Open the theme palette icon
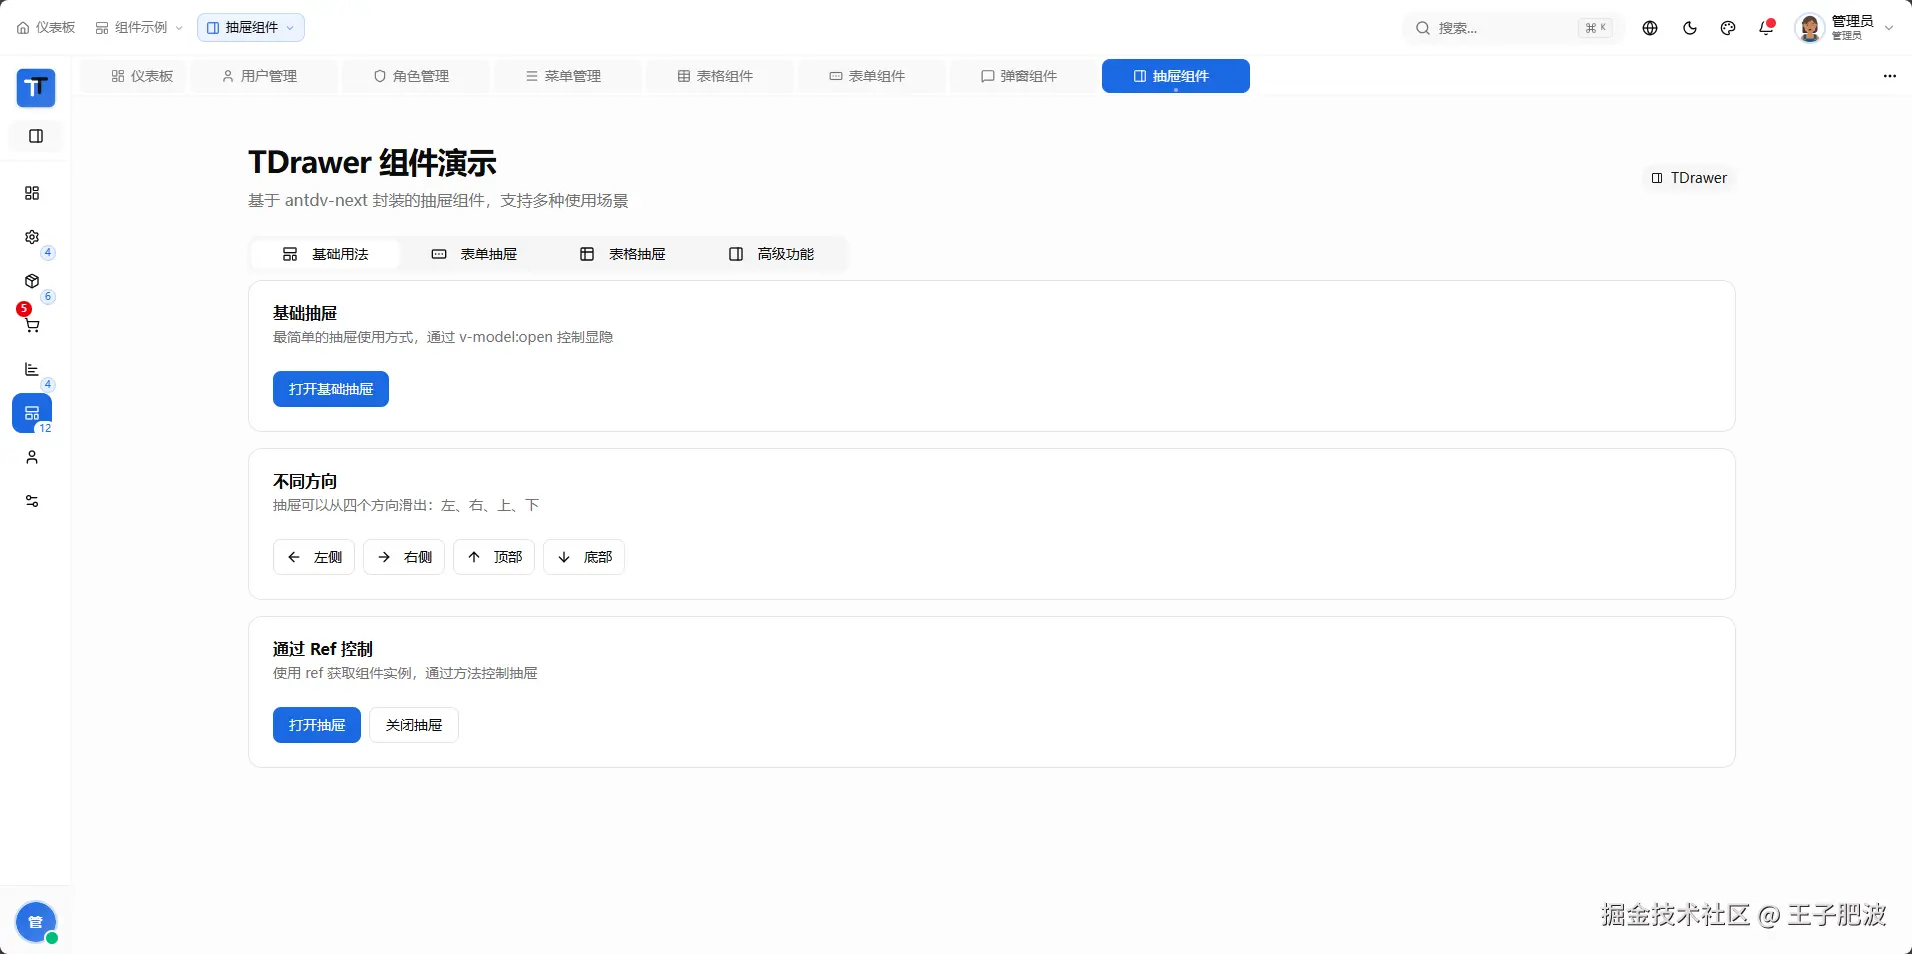 pos(1728,28)
